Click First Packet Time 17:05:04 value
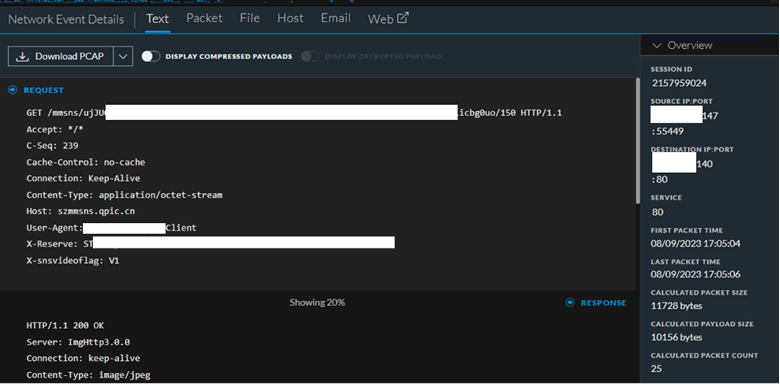This screenshot has width=780, height=385. [x=695, y=244]
